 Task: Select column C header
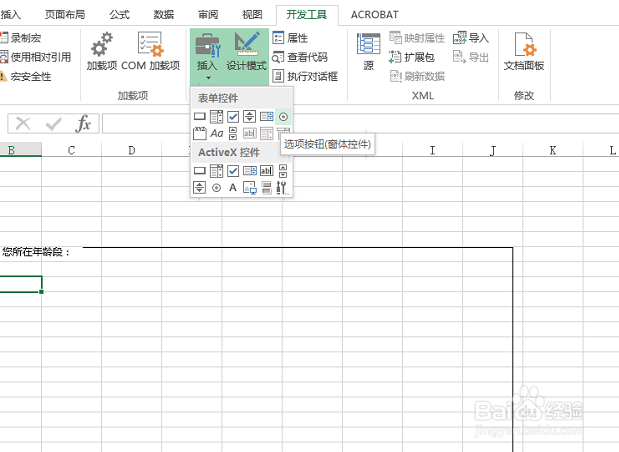coord(71,150)
